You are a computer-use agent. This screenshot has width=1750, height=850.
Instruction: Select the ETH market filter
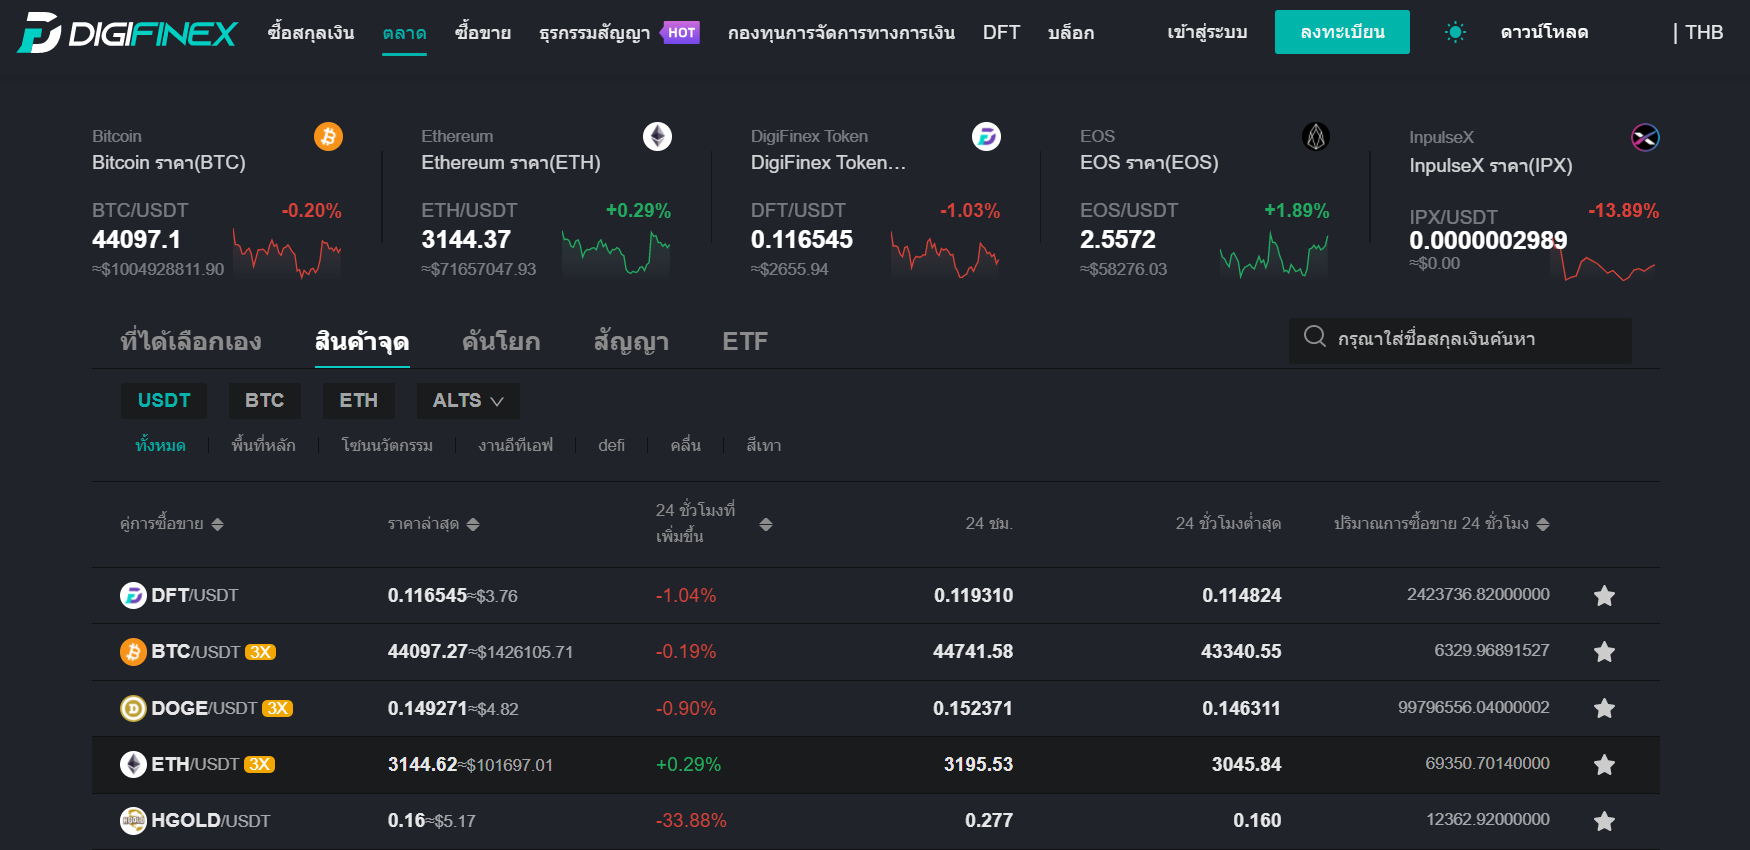coord(358,401)
